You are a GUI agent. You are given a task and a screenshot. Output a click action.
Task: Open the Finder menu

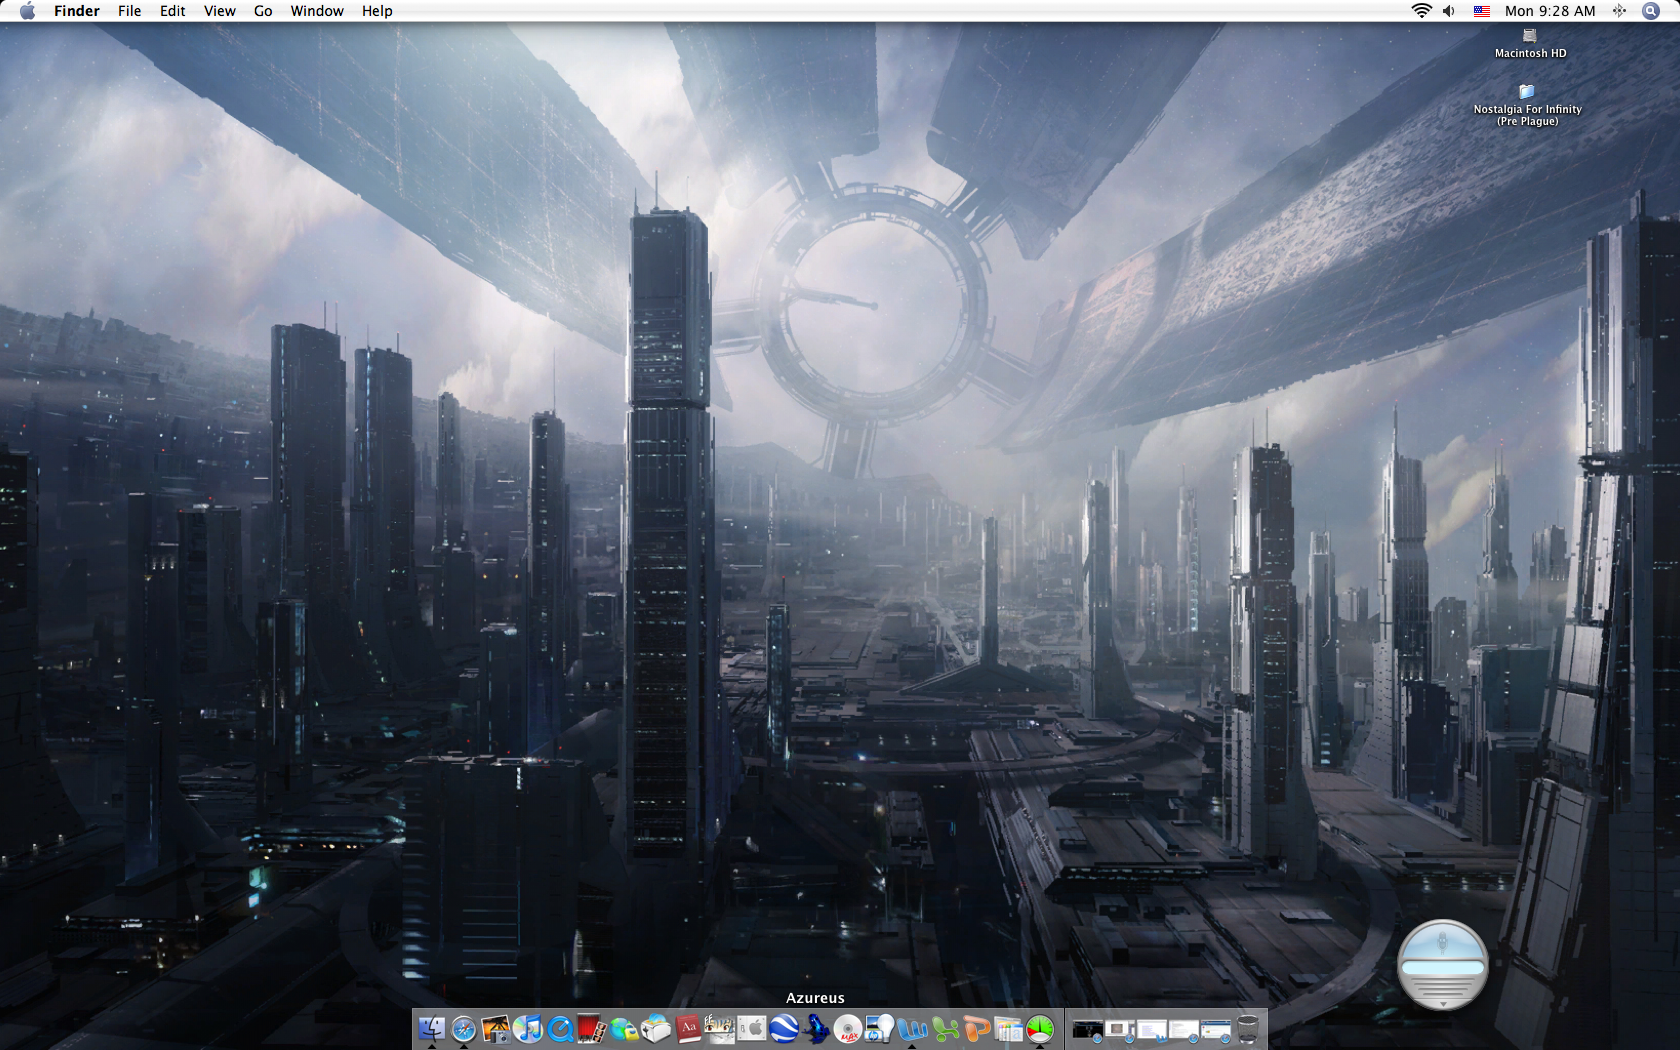coord(77,11)
